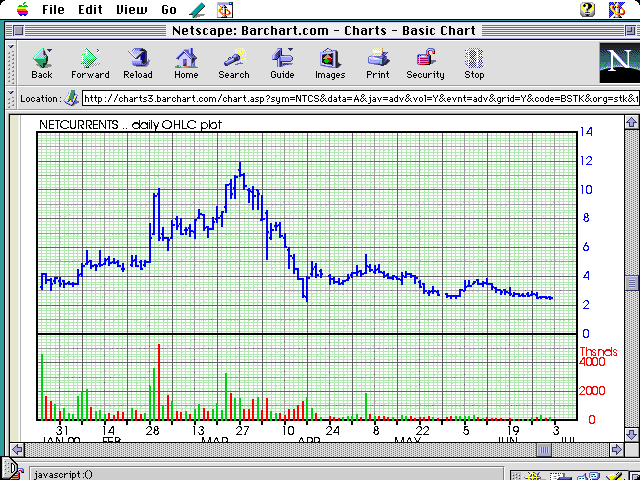Click the window close box

(18, 31)
